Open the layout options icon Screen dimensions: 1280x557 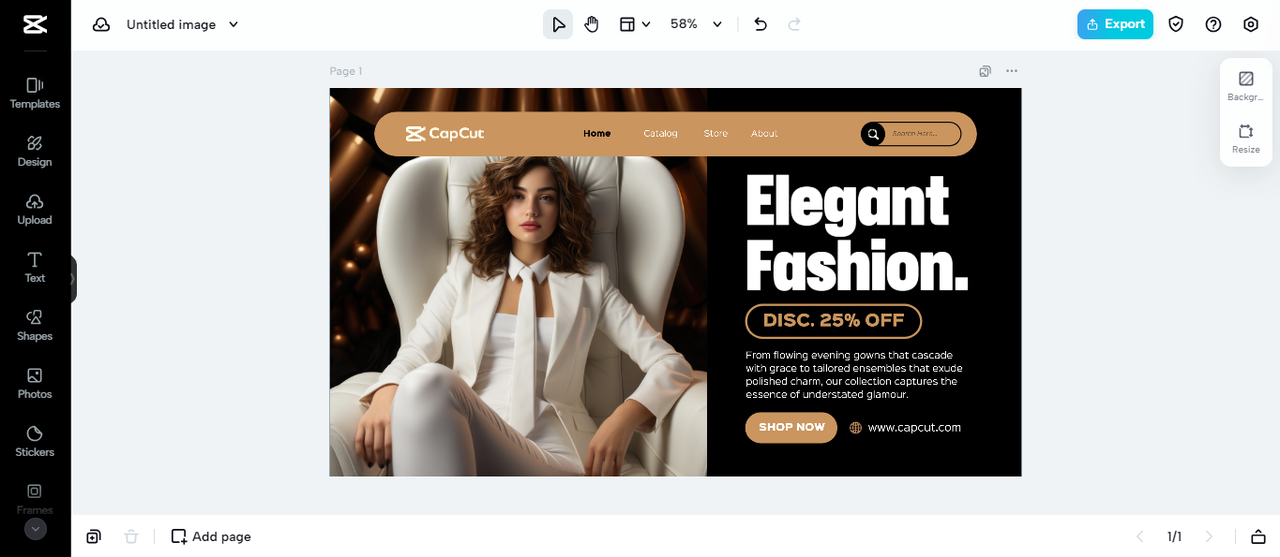click(627, 24)
